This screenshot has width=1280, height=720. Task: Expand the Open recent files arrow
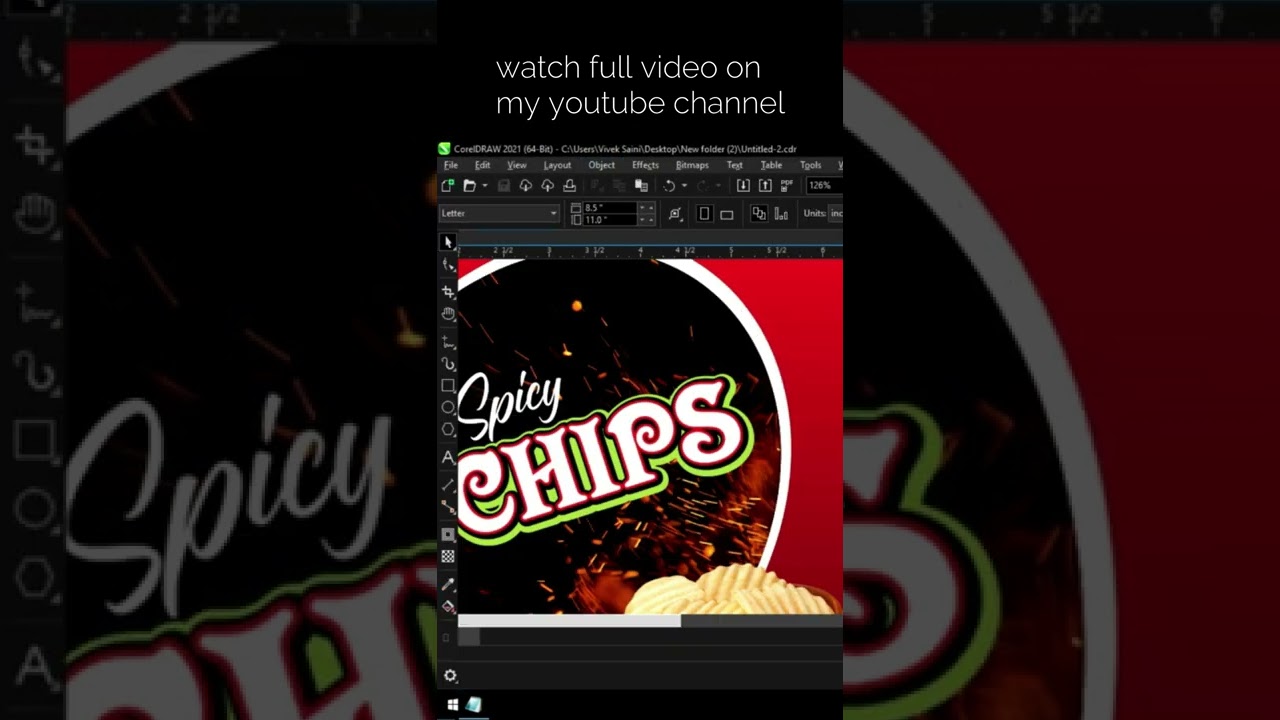(485, 186)
